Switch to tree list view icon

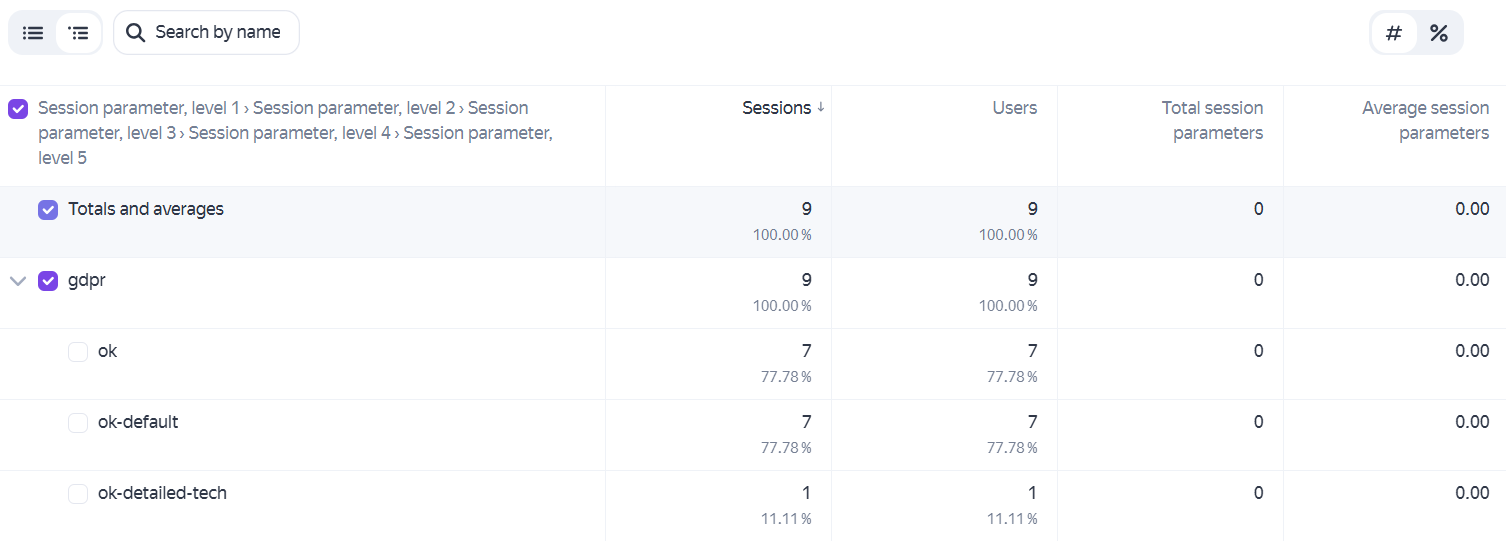(x=78, y=33)
